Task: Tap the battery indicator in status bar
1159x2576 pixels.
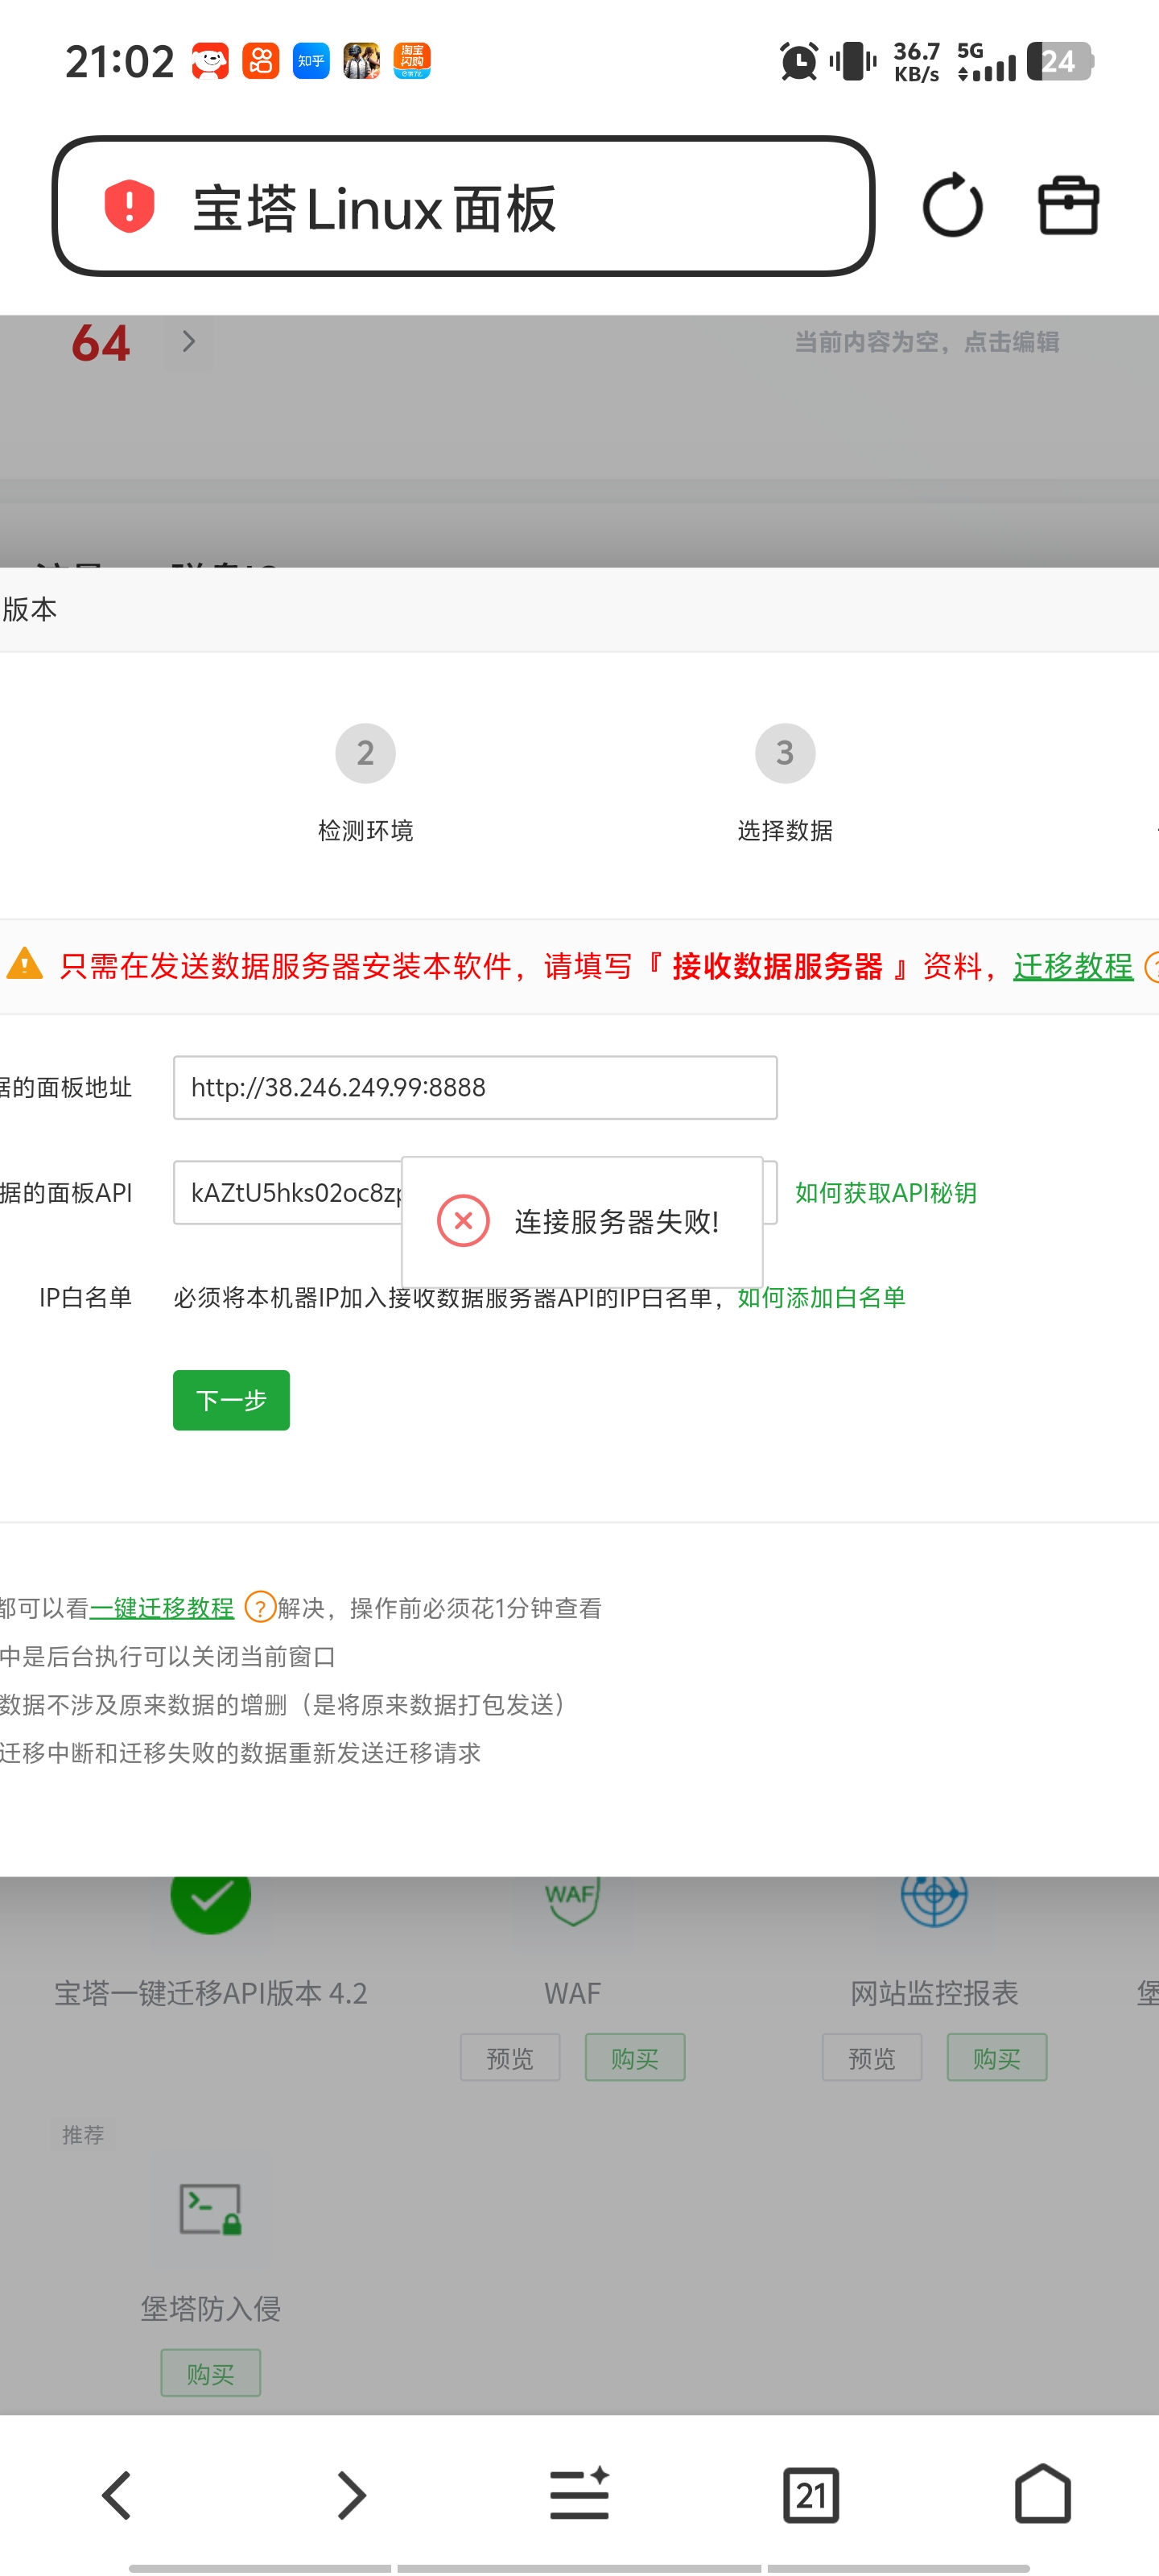Action: 1060,61
